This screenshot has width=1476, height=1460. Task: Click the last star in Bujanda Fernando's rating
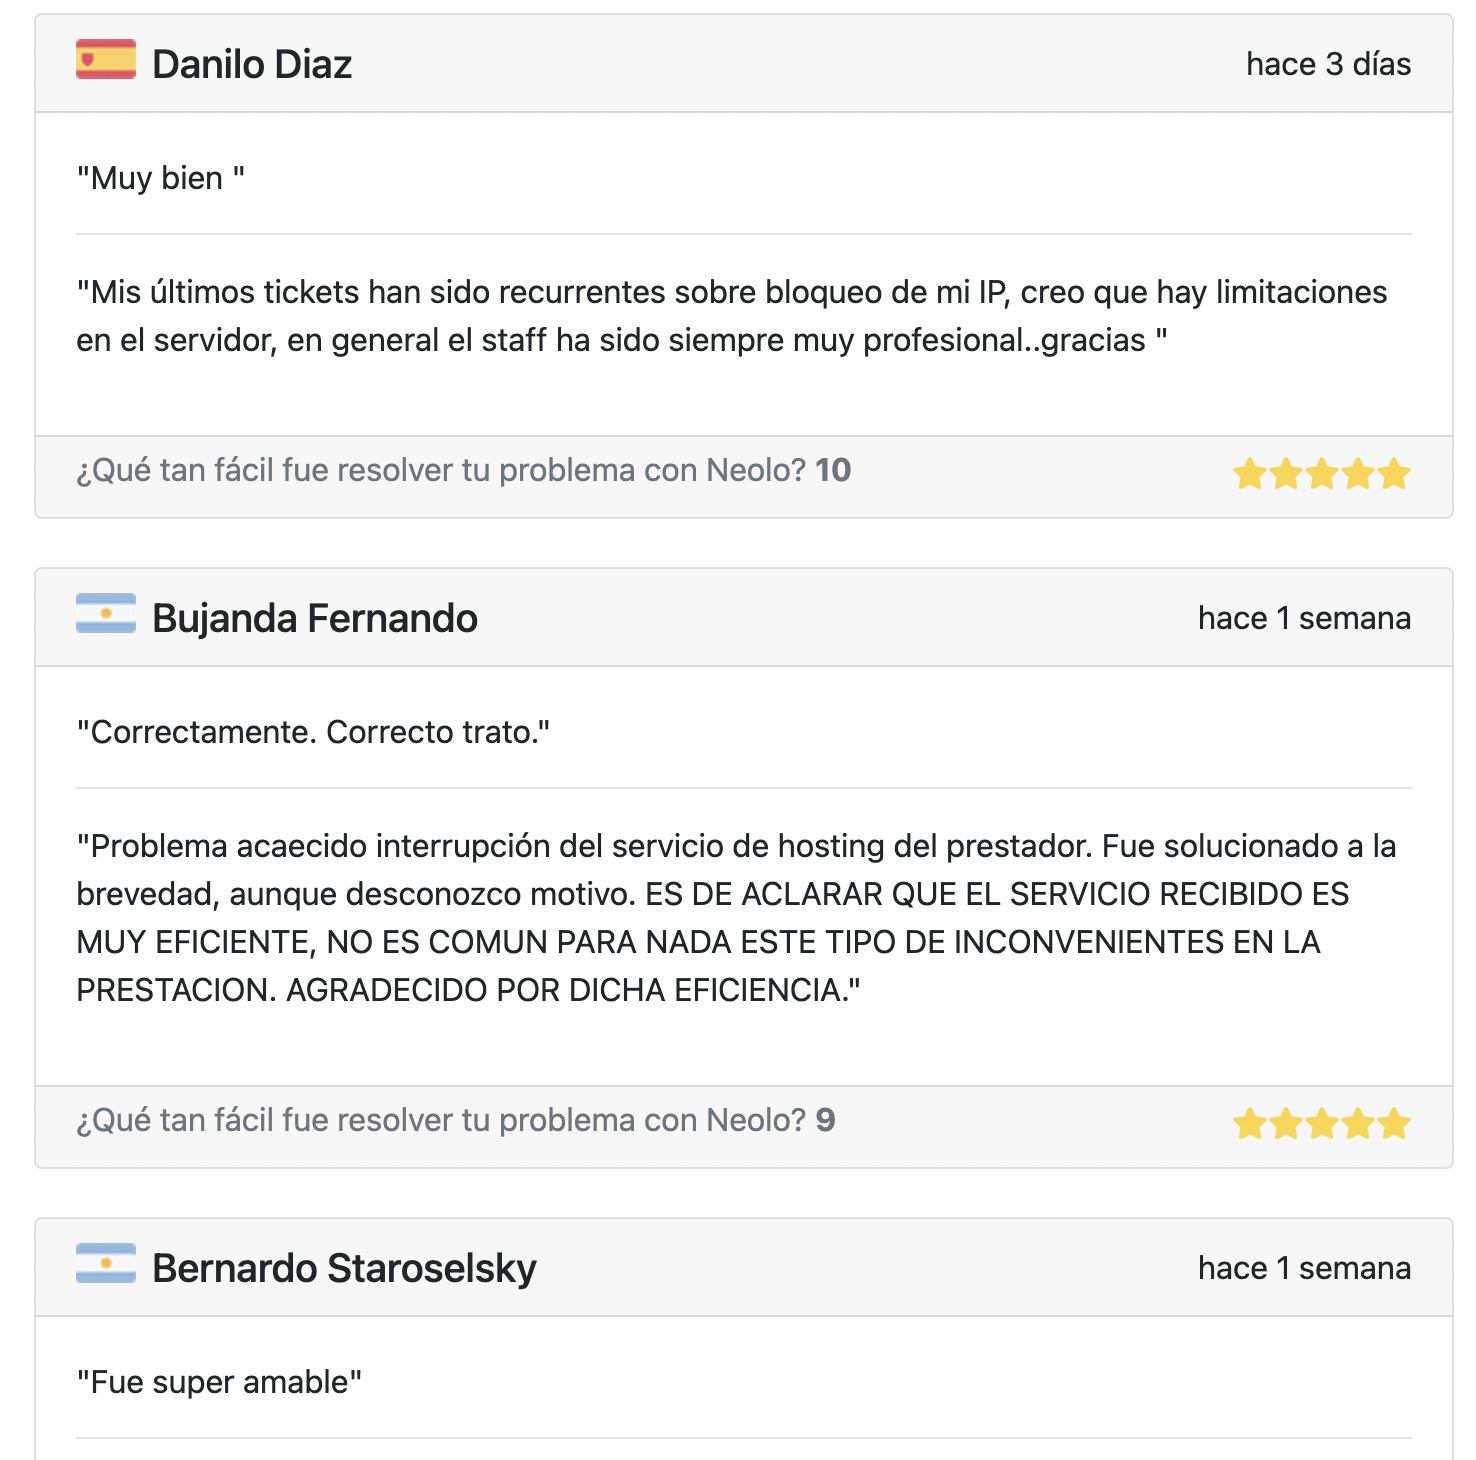coord(1394,1124)
